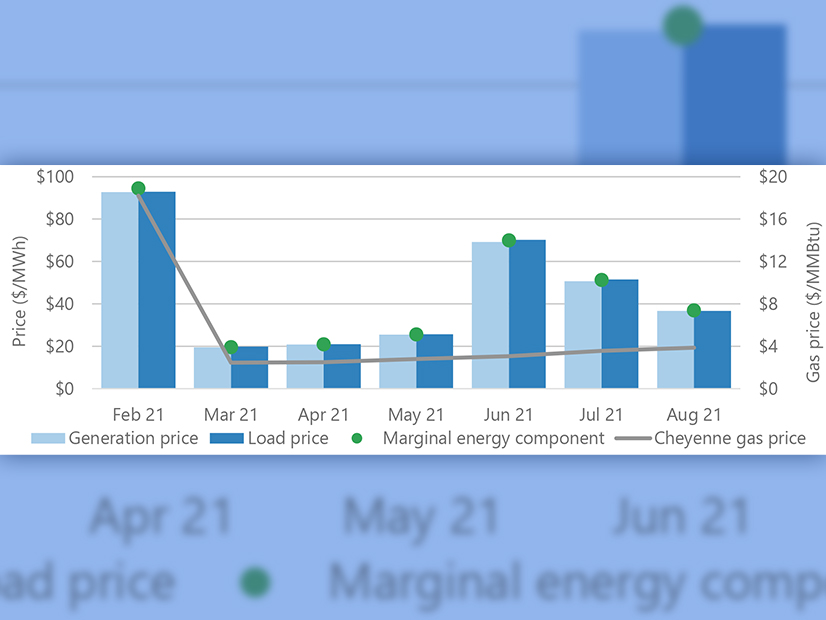Click the green marker for Aug 21

click(694, 310)
